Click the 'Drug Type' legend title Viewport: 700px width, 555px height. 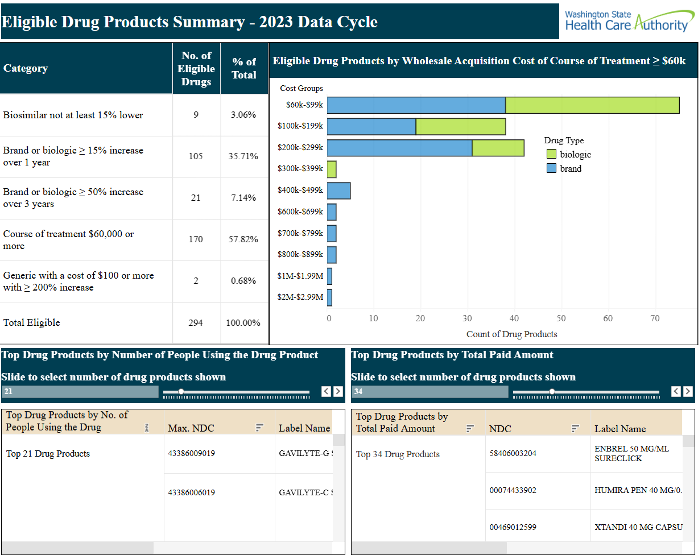click(564, 140)
